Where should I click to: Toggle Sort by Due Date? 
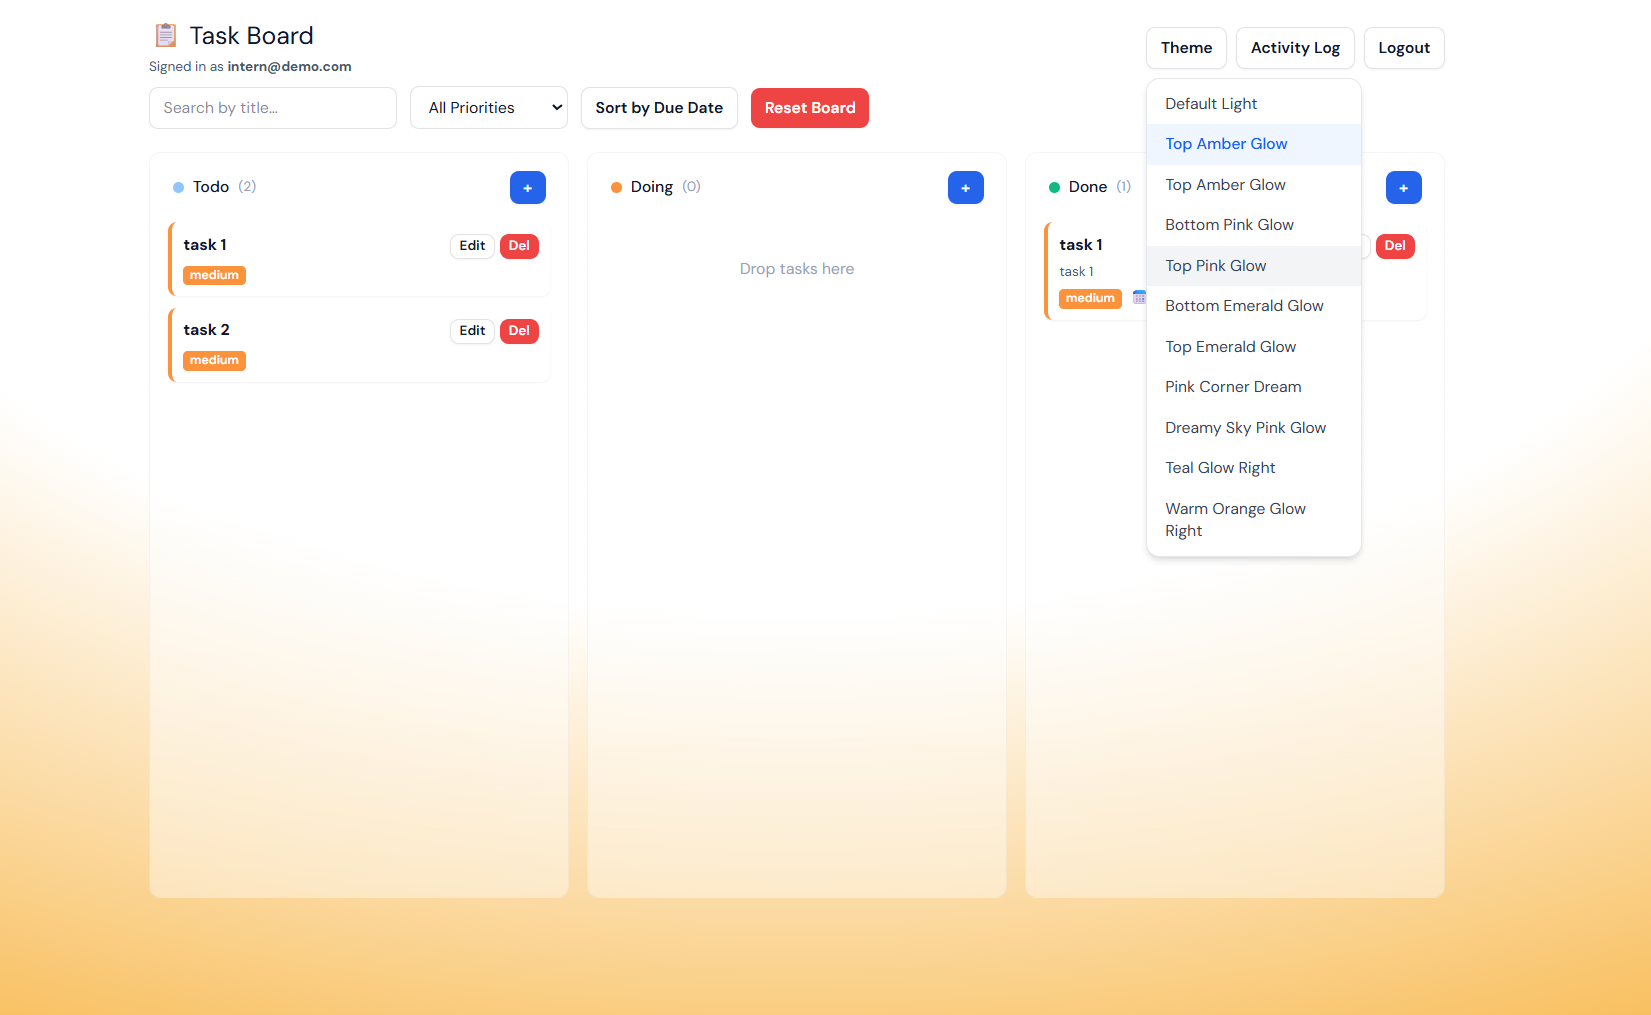coord(659,108)
